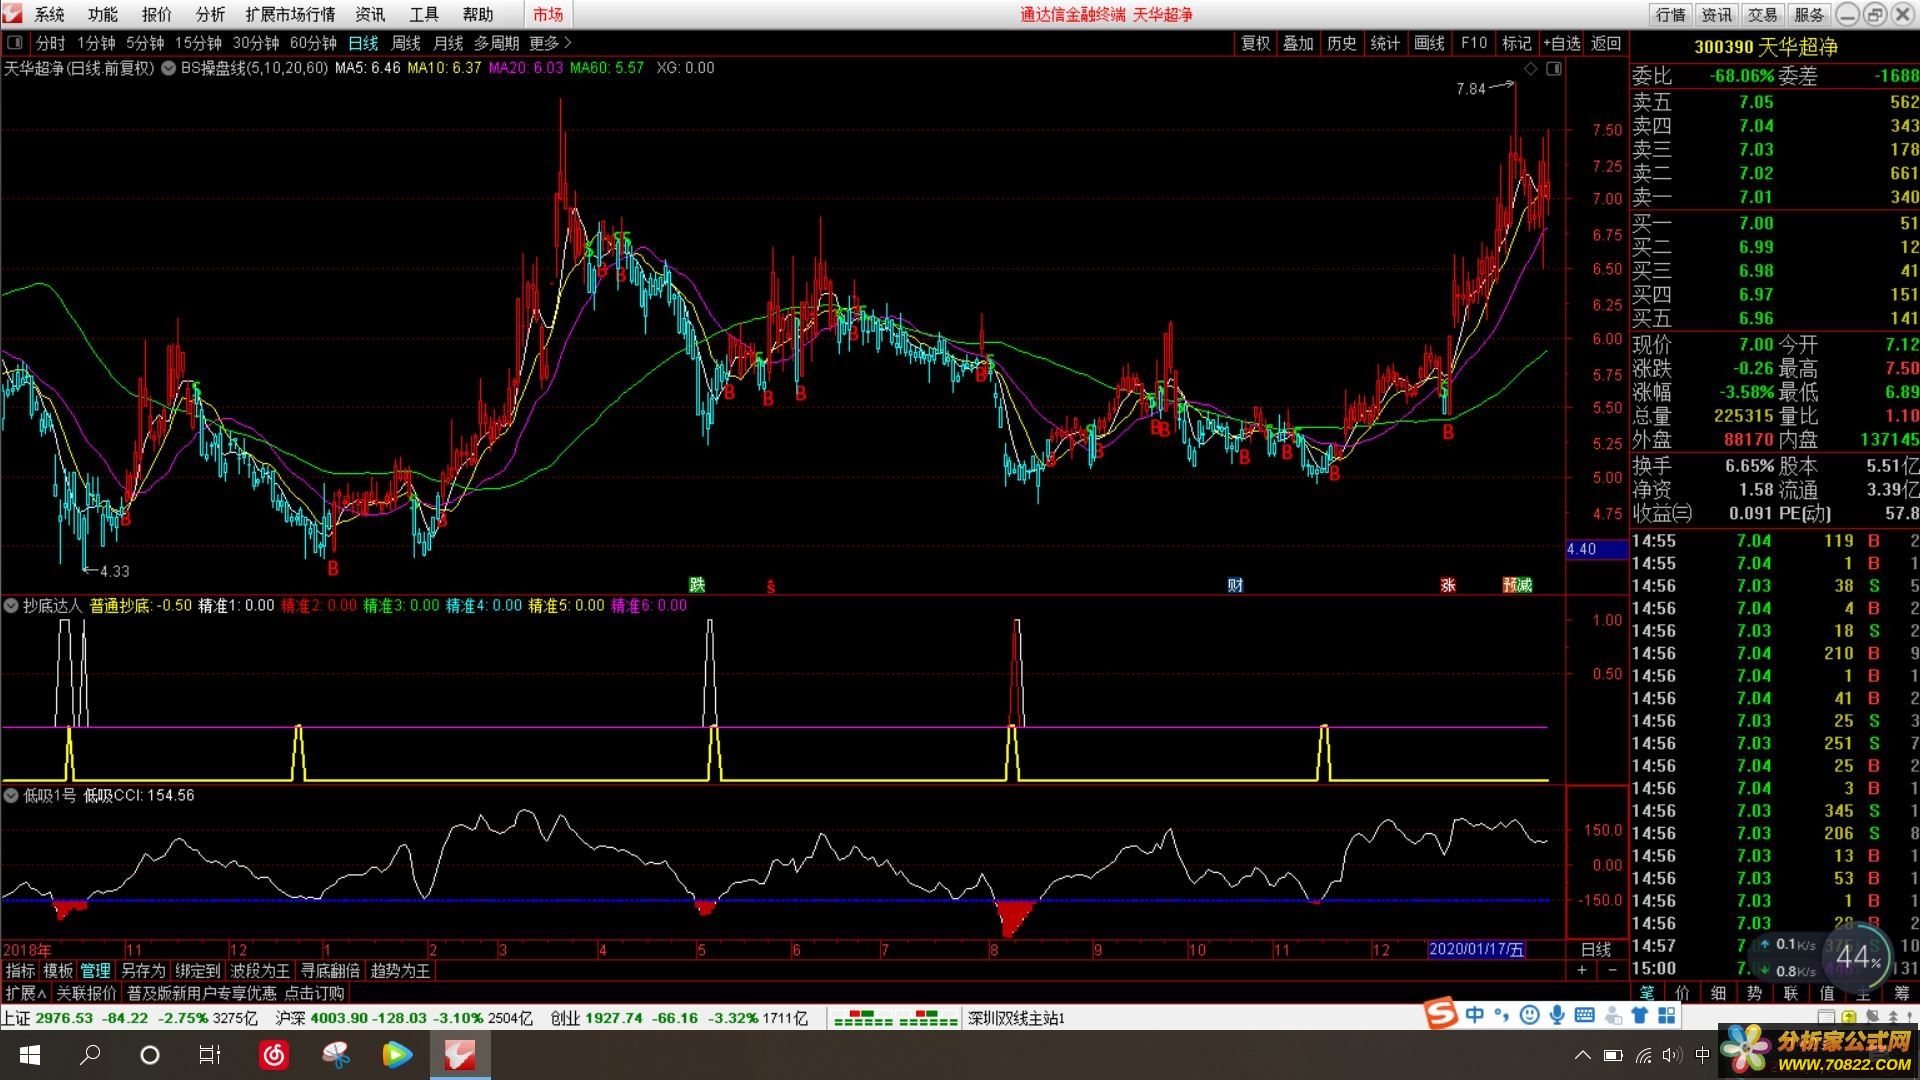
Task: Open 分析 menu
Action: pyautogui.click(x=209, y=14)
